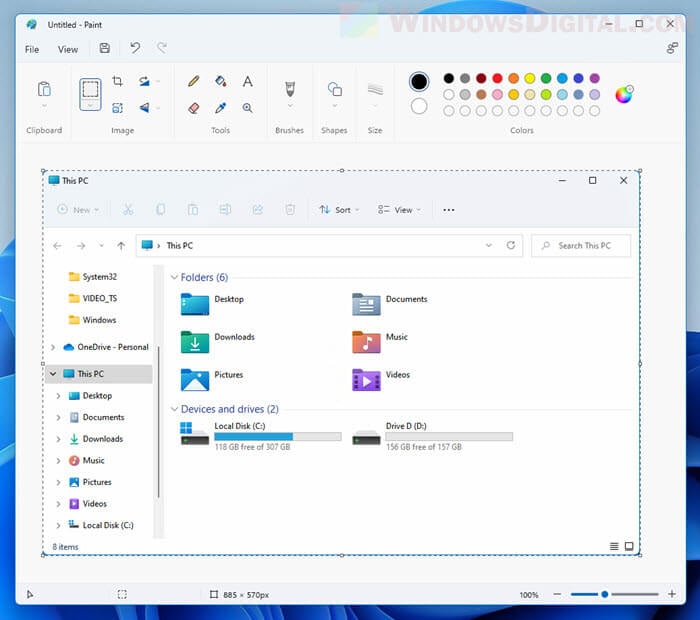Click the Sort button in the This PC image
This screenshot has height=620, width=700.
(339, 210)
